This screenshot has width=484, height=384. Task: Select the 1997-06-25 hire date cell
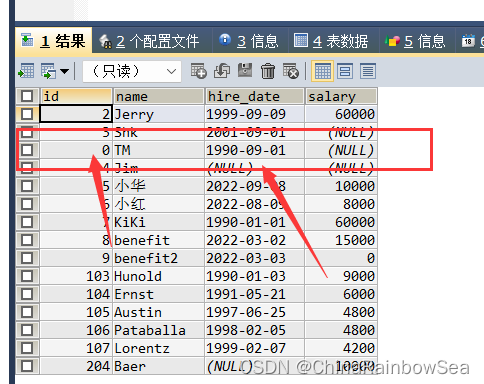point(255,312)
